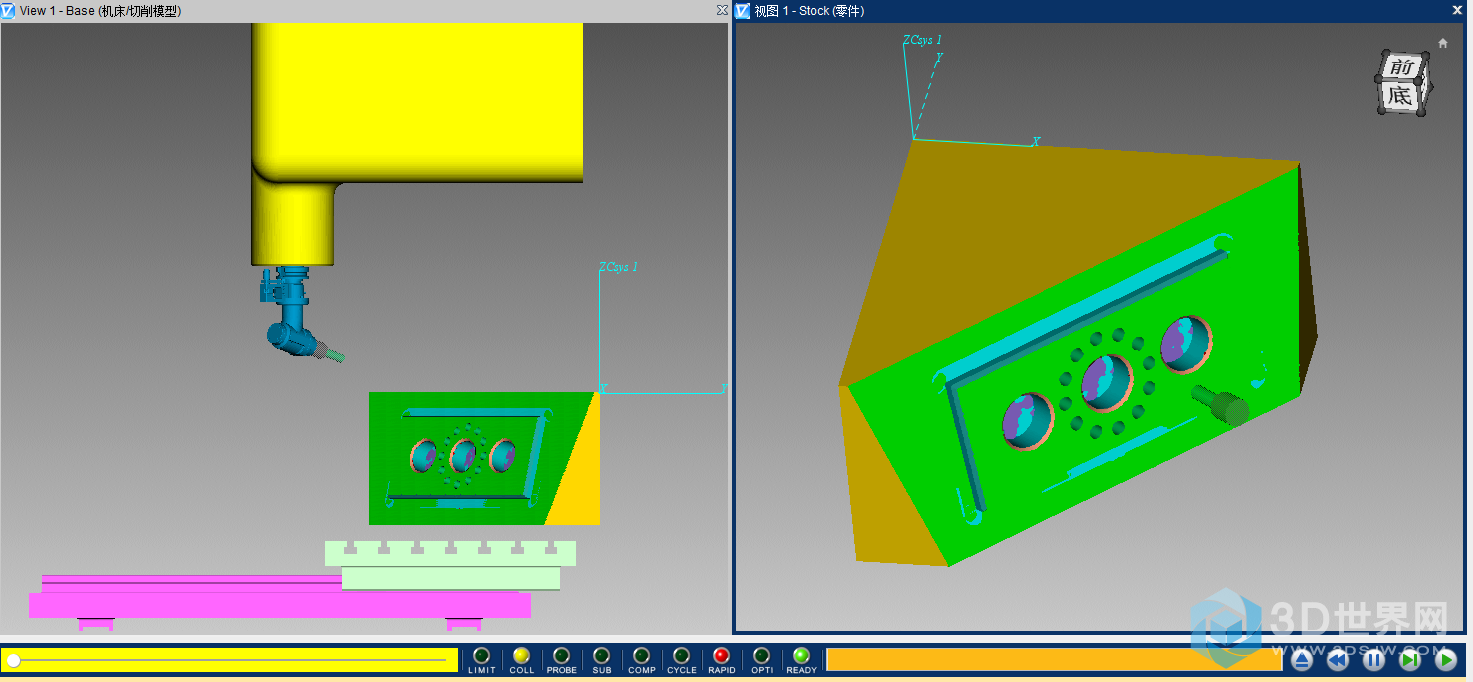Pause the simulation
This screenshot has height=682, width=1473.
click(1374, 660)
